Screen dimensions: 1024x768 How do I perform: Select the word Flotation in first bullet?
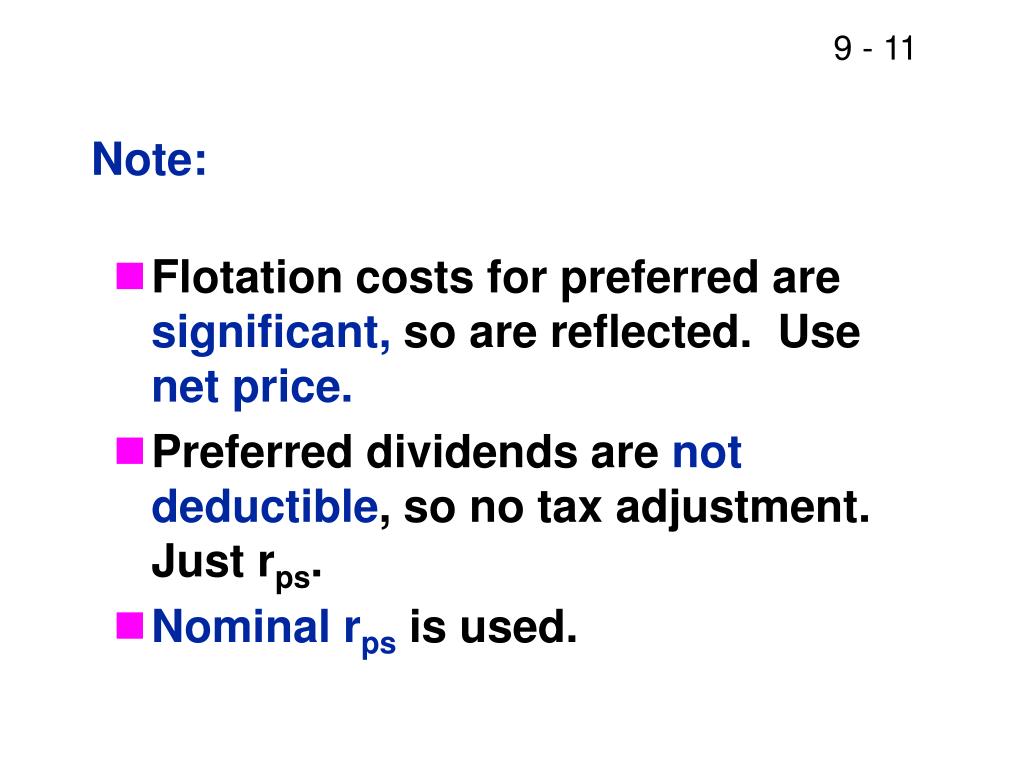click(247, 277)
